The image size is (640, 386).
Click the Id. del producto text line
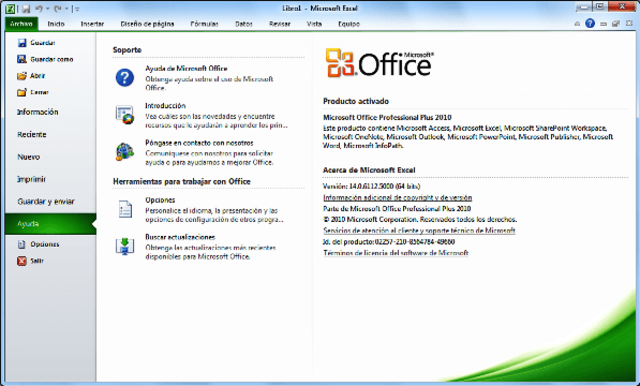coord(389,242)
